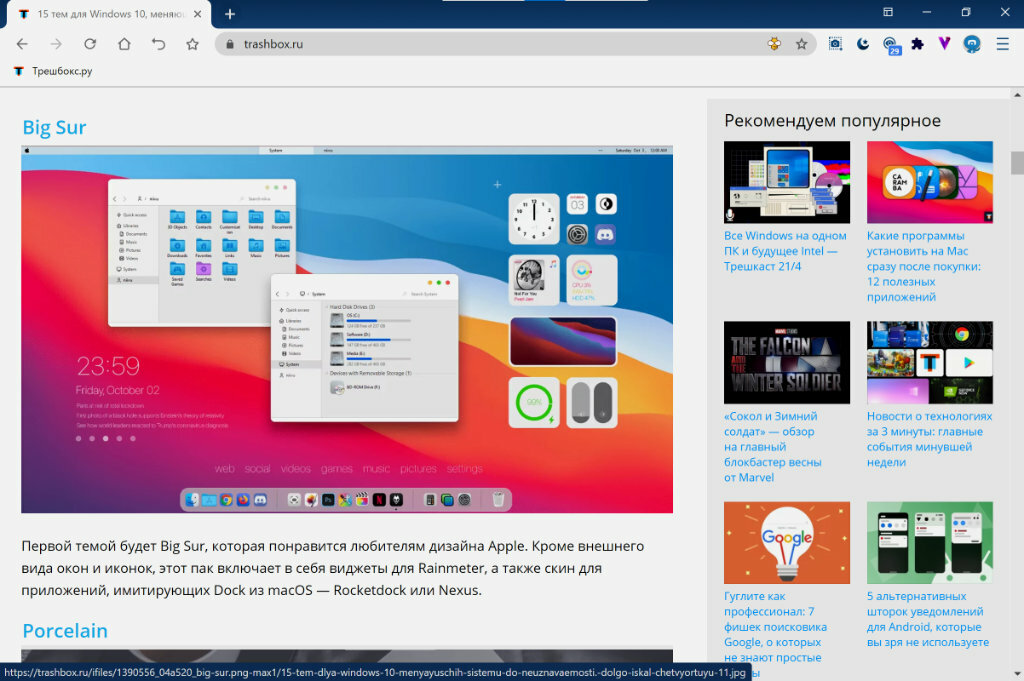1024x681 pixels.
Task: Open the browser home page
Action: pyautogui.click(x=124, y=44)
